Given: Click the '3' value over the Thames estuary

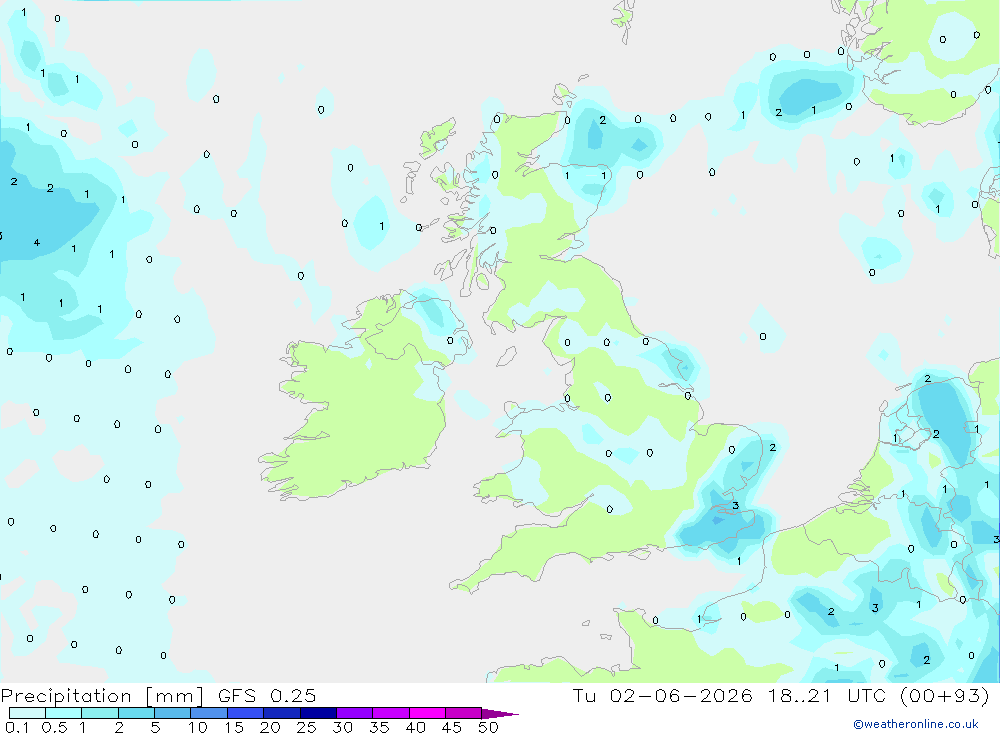Looking at the screenshot, I should point(735,506).
